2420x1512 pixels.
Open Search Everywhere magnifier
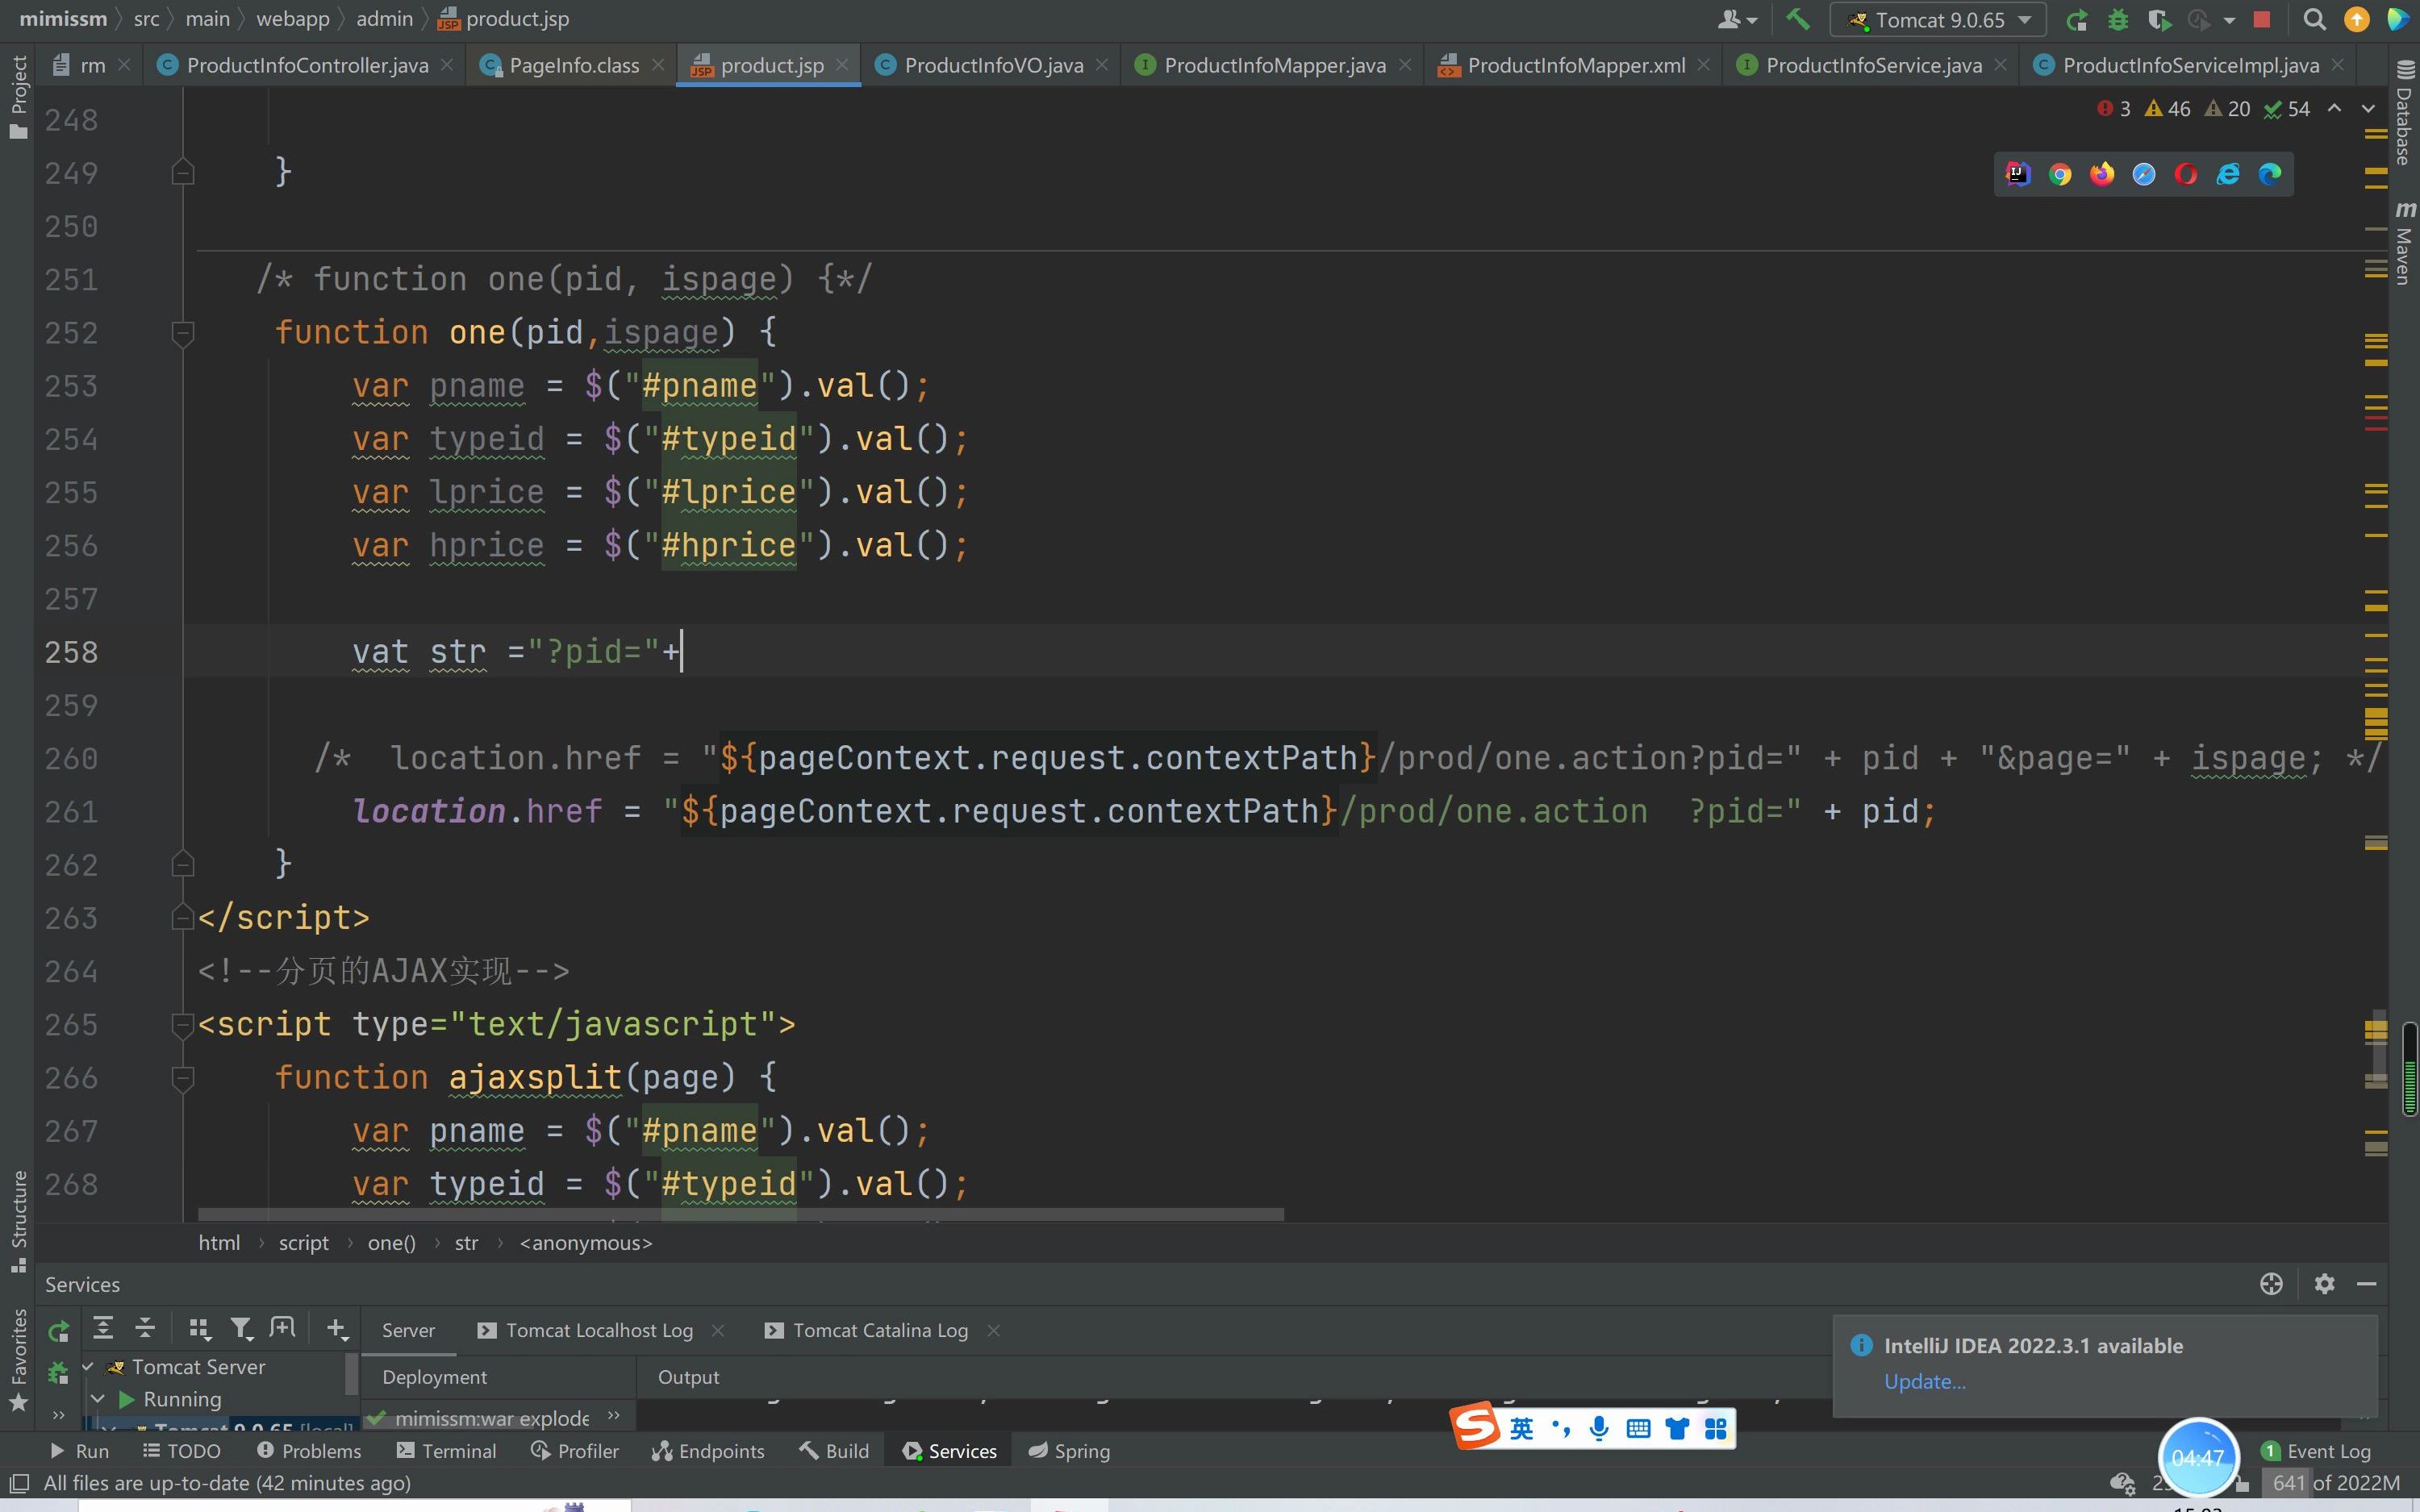click(2314, 20)
